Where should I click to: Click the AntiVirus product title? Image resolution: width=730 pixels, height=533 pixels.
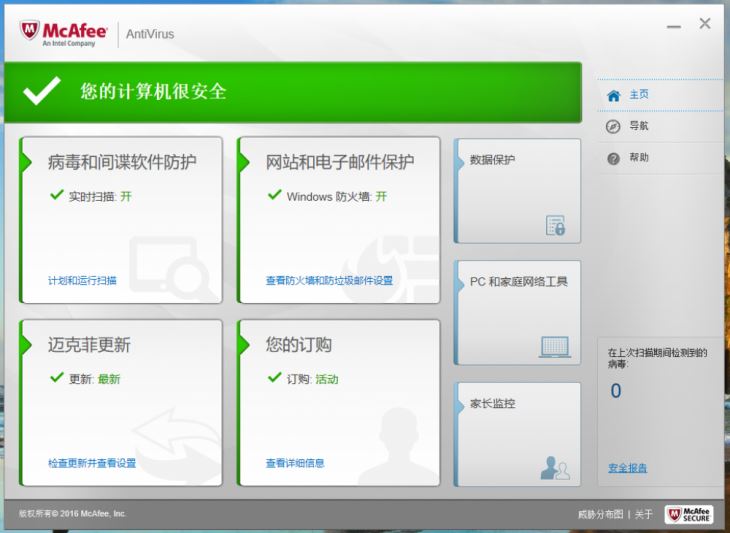point(150,34)
